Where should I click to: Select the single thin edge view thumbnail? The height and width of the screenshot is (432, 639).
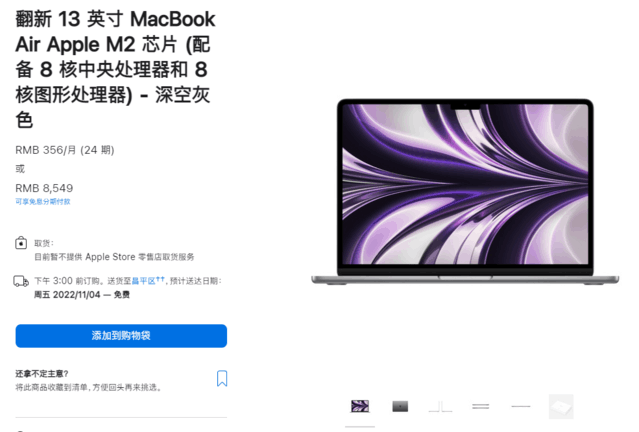[520, 406]
